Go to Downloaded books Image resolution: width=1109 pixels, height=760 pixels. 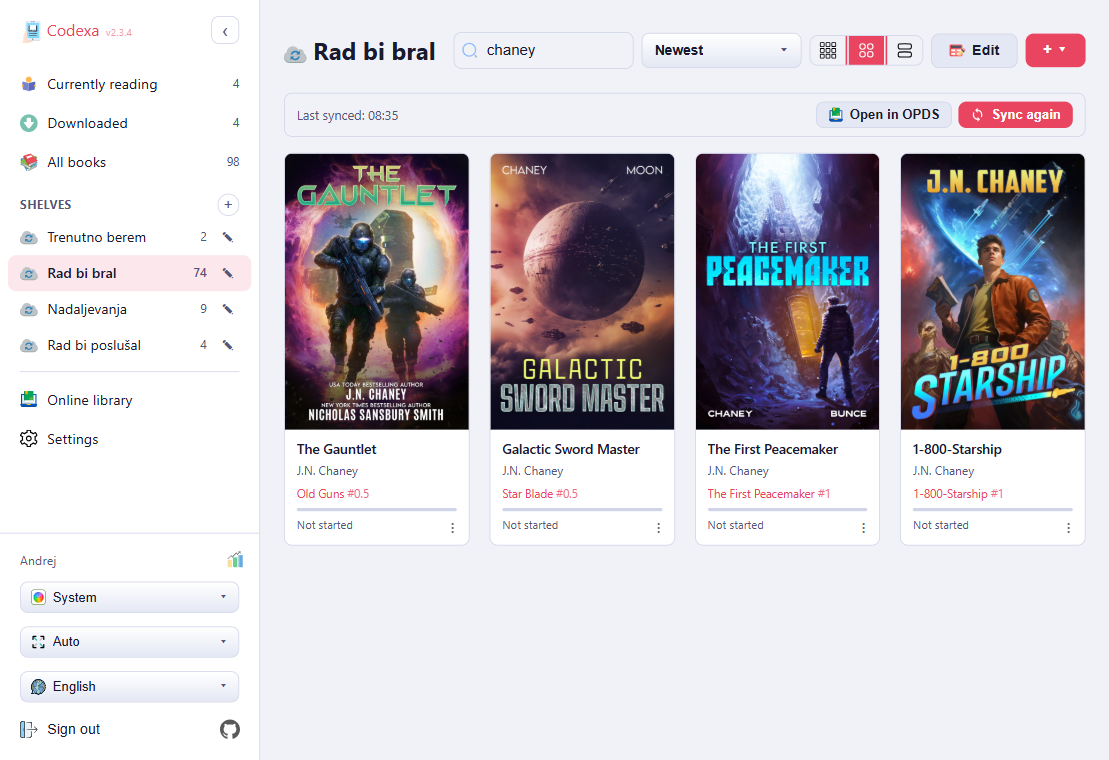(x=129, y=123)
